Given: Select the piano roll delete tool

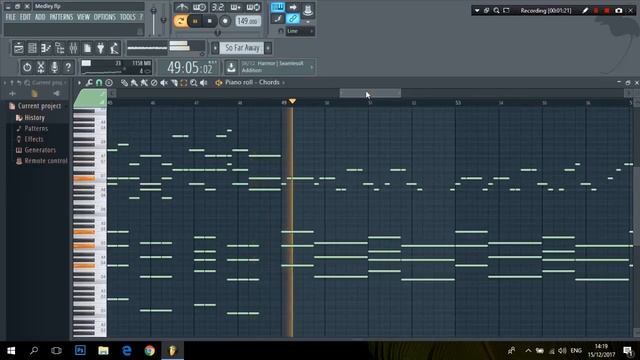Looking at the screenshot, I should click(154, 83).
